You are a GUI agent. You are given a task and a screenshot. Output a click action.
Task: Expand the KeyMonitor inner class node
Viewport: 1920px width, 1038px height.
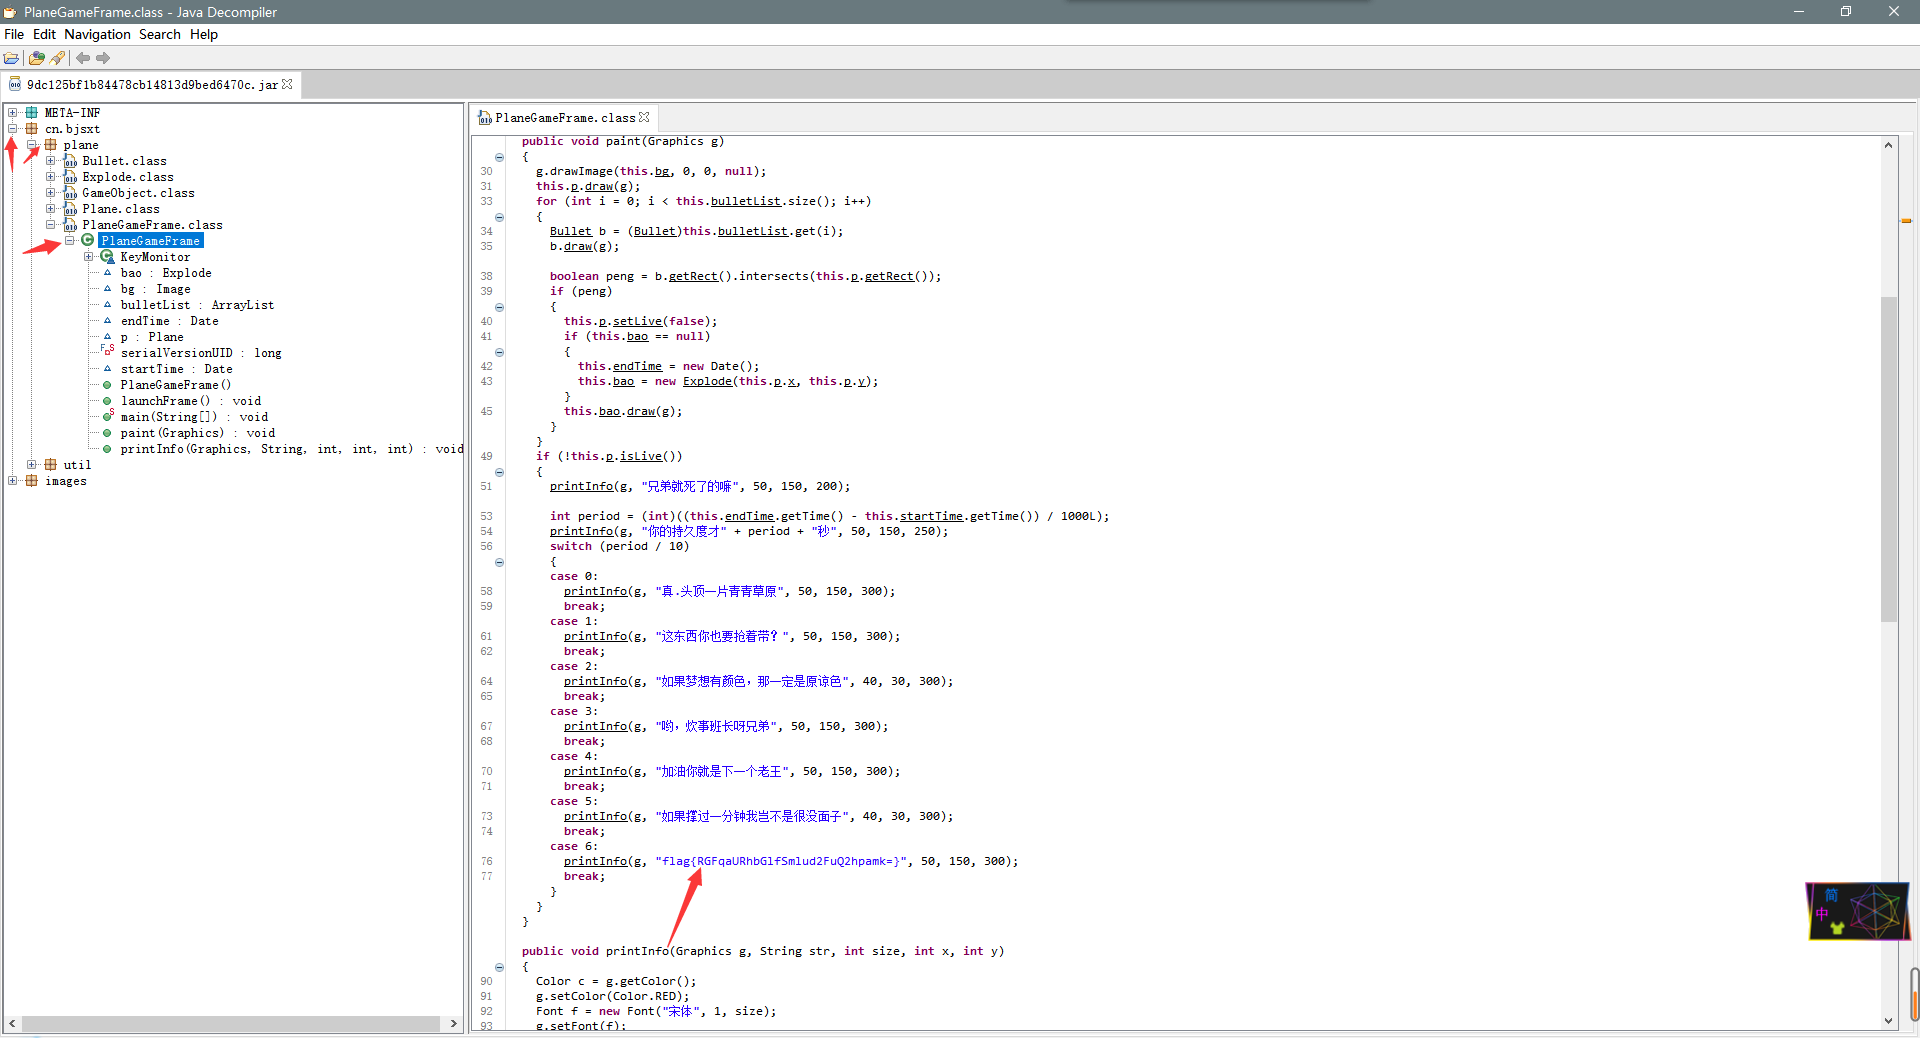pos(89,257)
